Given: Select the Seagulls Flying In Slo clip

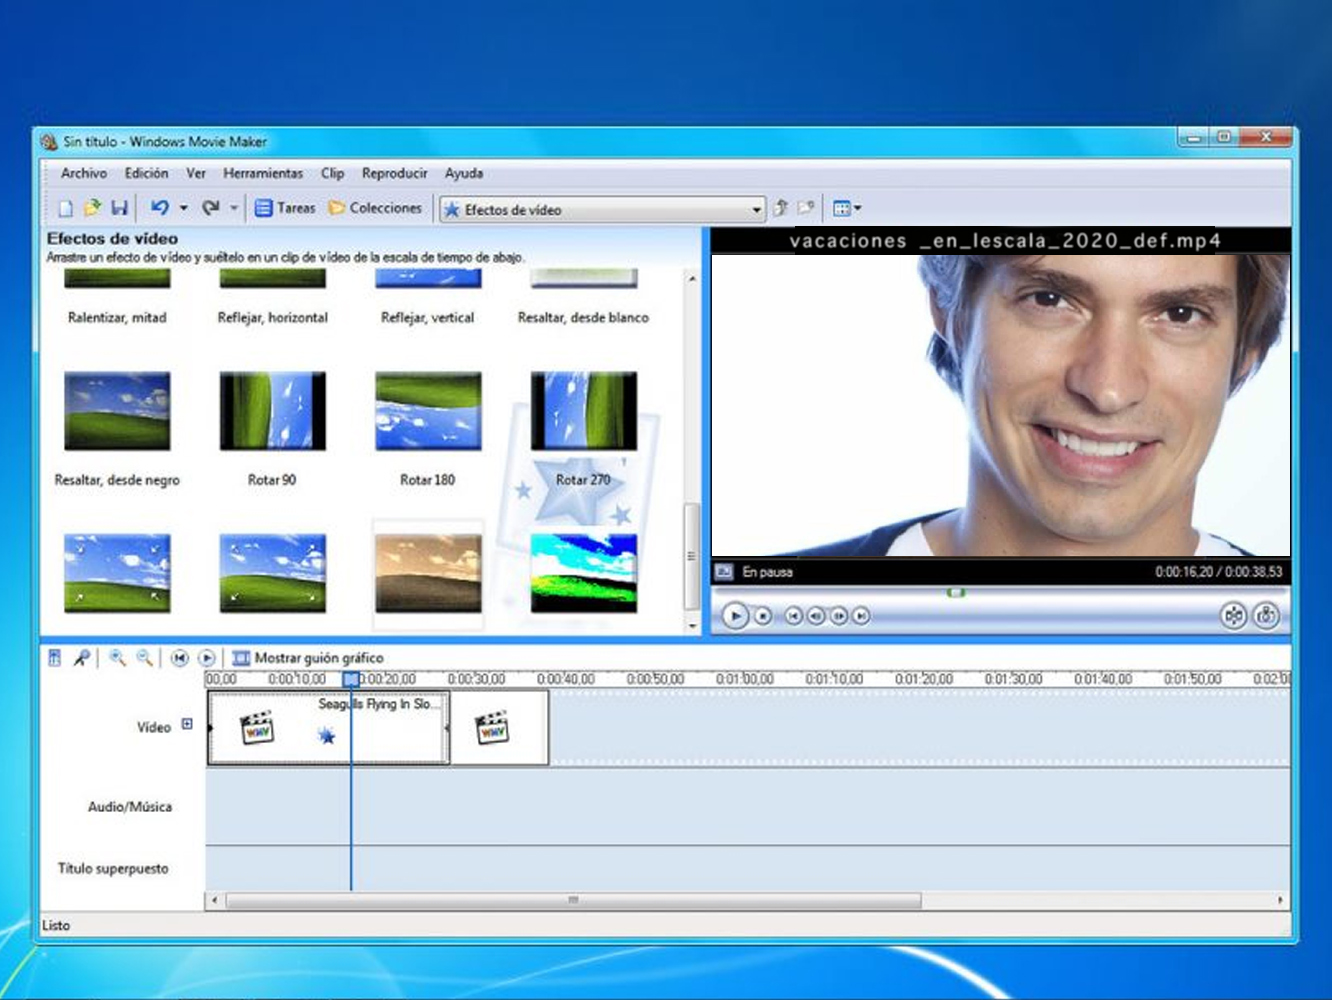Looking at the screenshot, I should coord(328,727).
